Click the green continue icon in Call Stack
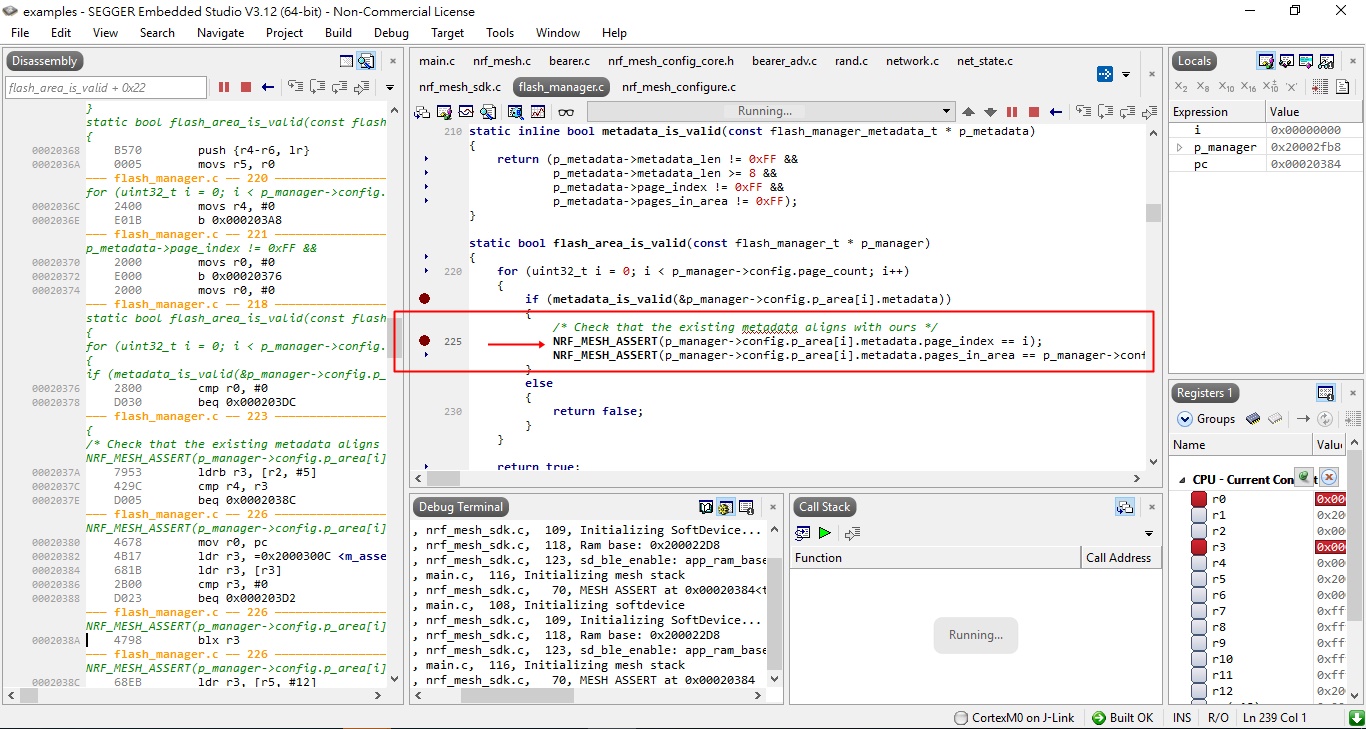This screenshot has height=729, width=1366. pyautogui.click(x=825, y=533)
